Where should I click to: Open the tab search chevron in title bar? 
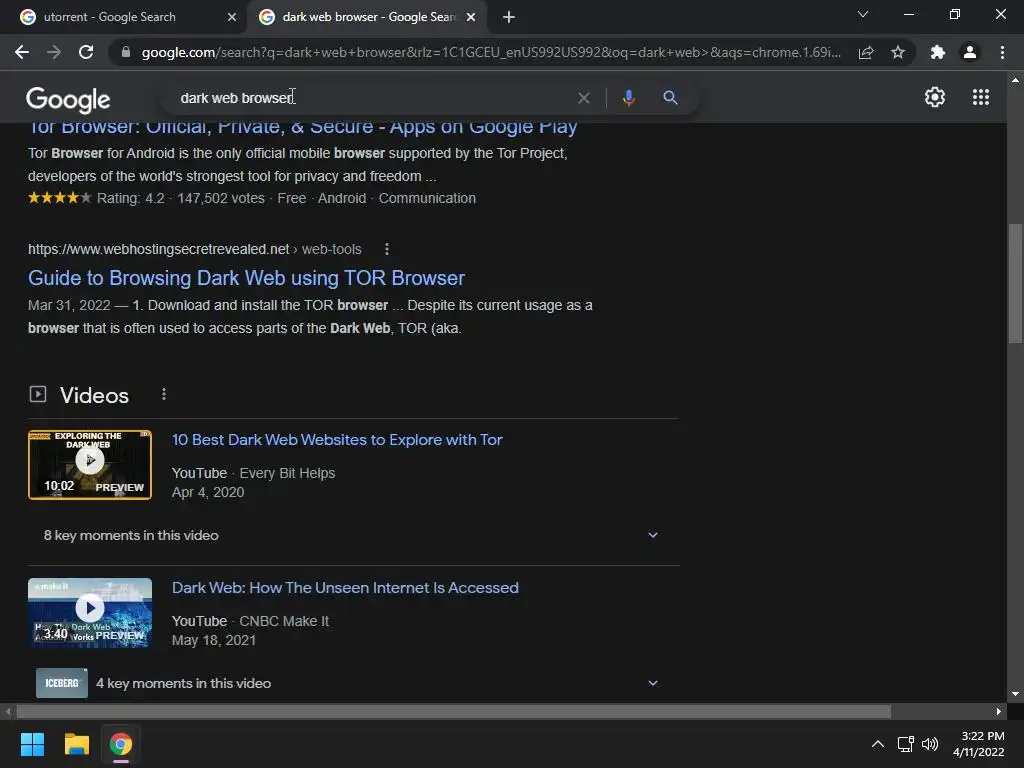coord(863,14)
